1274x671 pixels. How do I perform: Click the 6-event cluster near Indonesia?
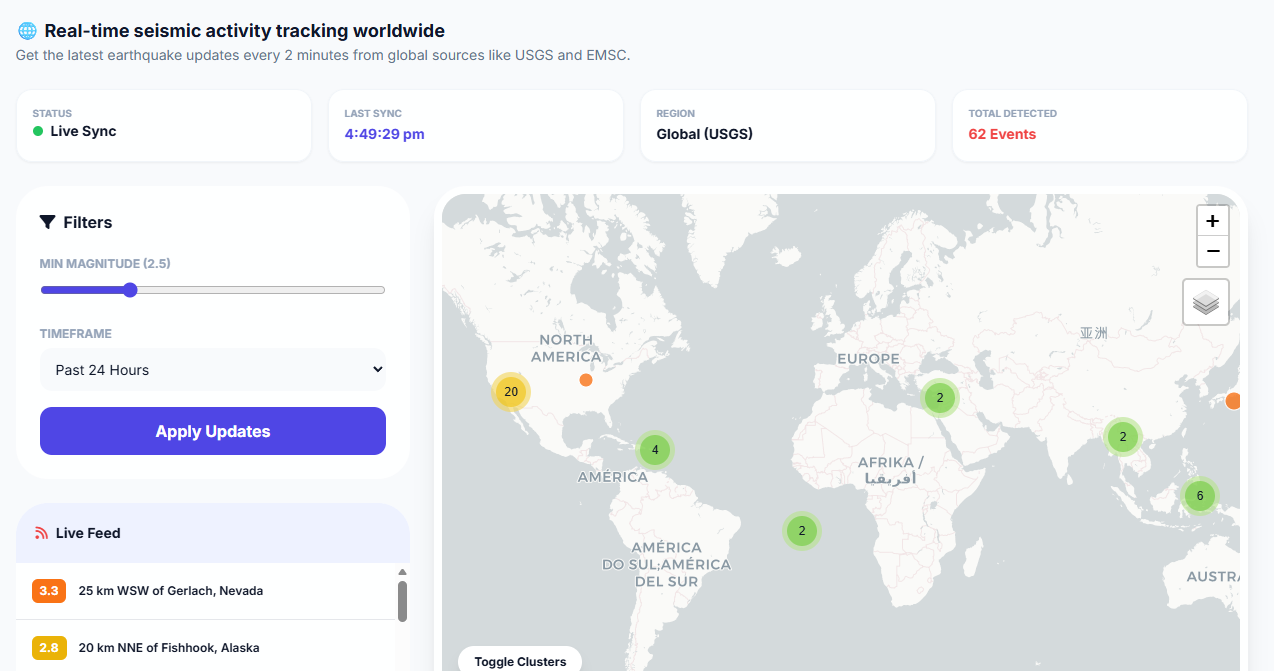click(1199, 496)
